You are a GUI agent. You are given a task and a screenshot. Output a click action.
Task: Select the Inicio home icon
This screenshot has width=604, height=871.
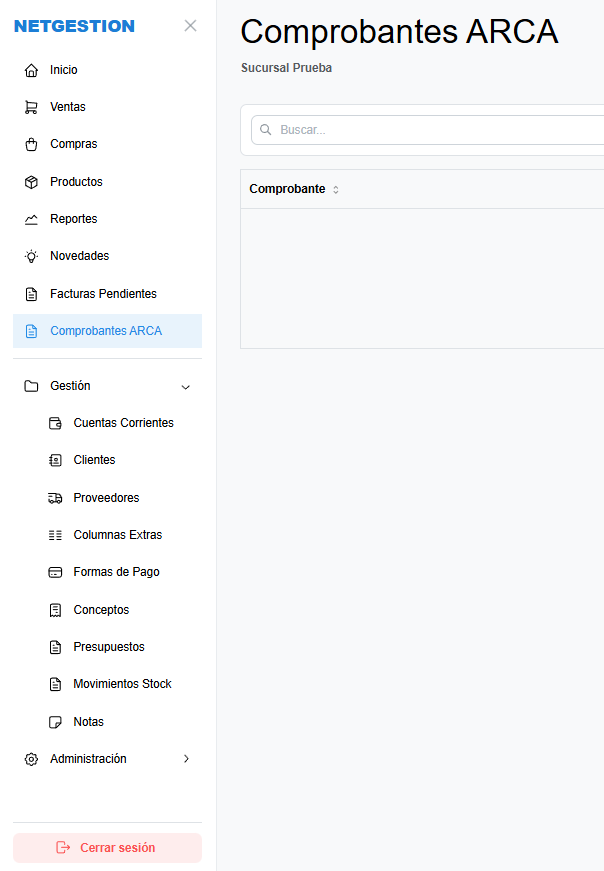(30, 69)
